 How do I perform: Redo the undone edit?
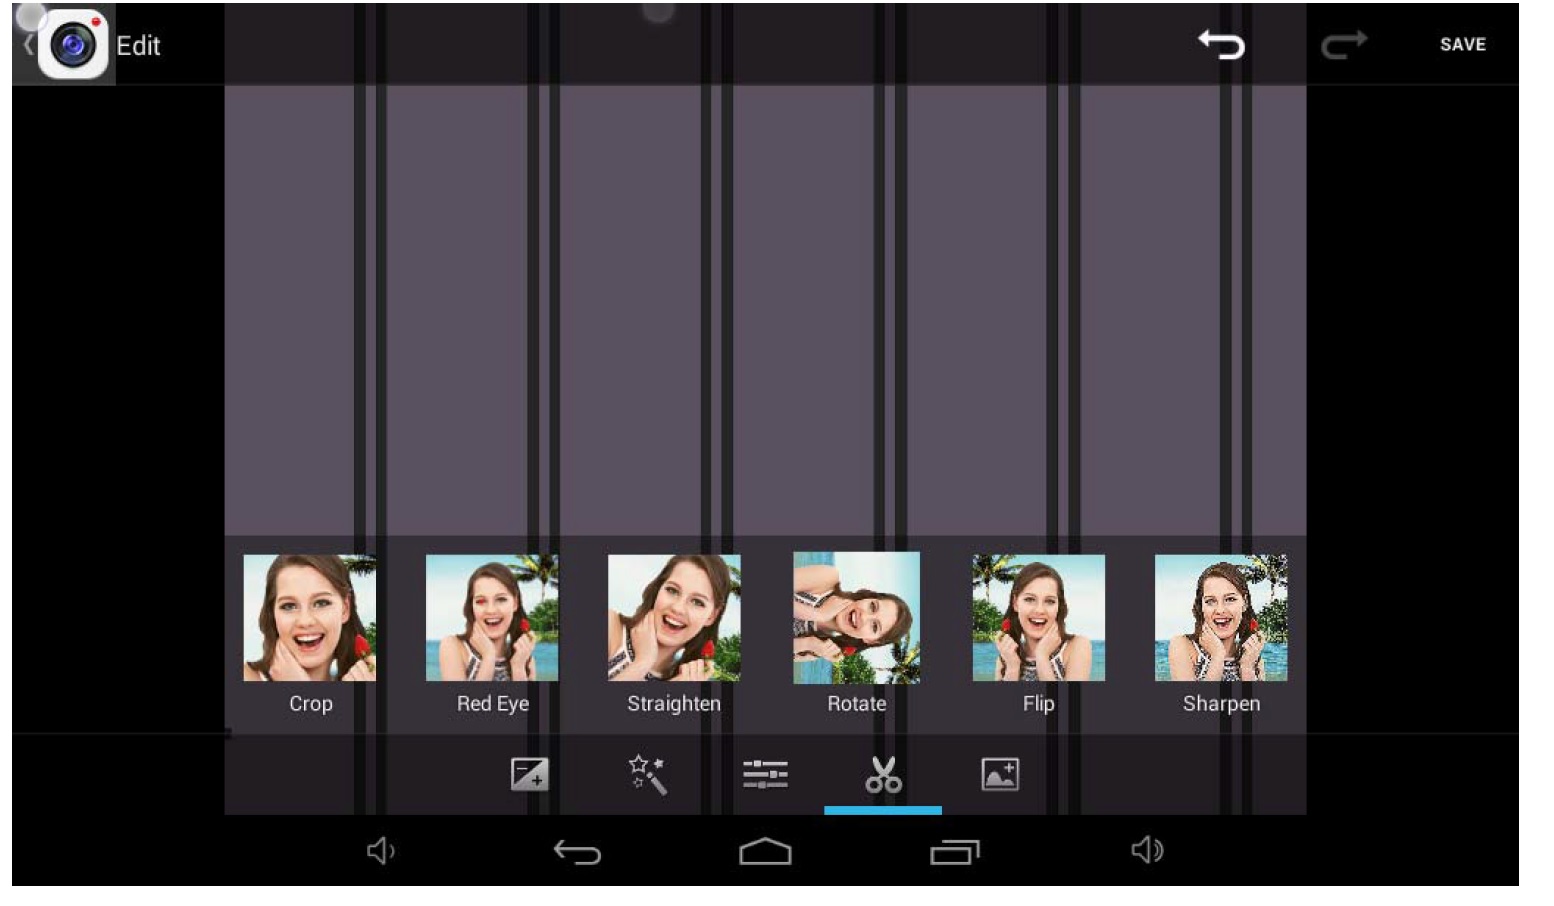click(1343, 44)
